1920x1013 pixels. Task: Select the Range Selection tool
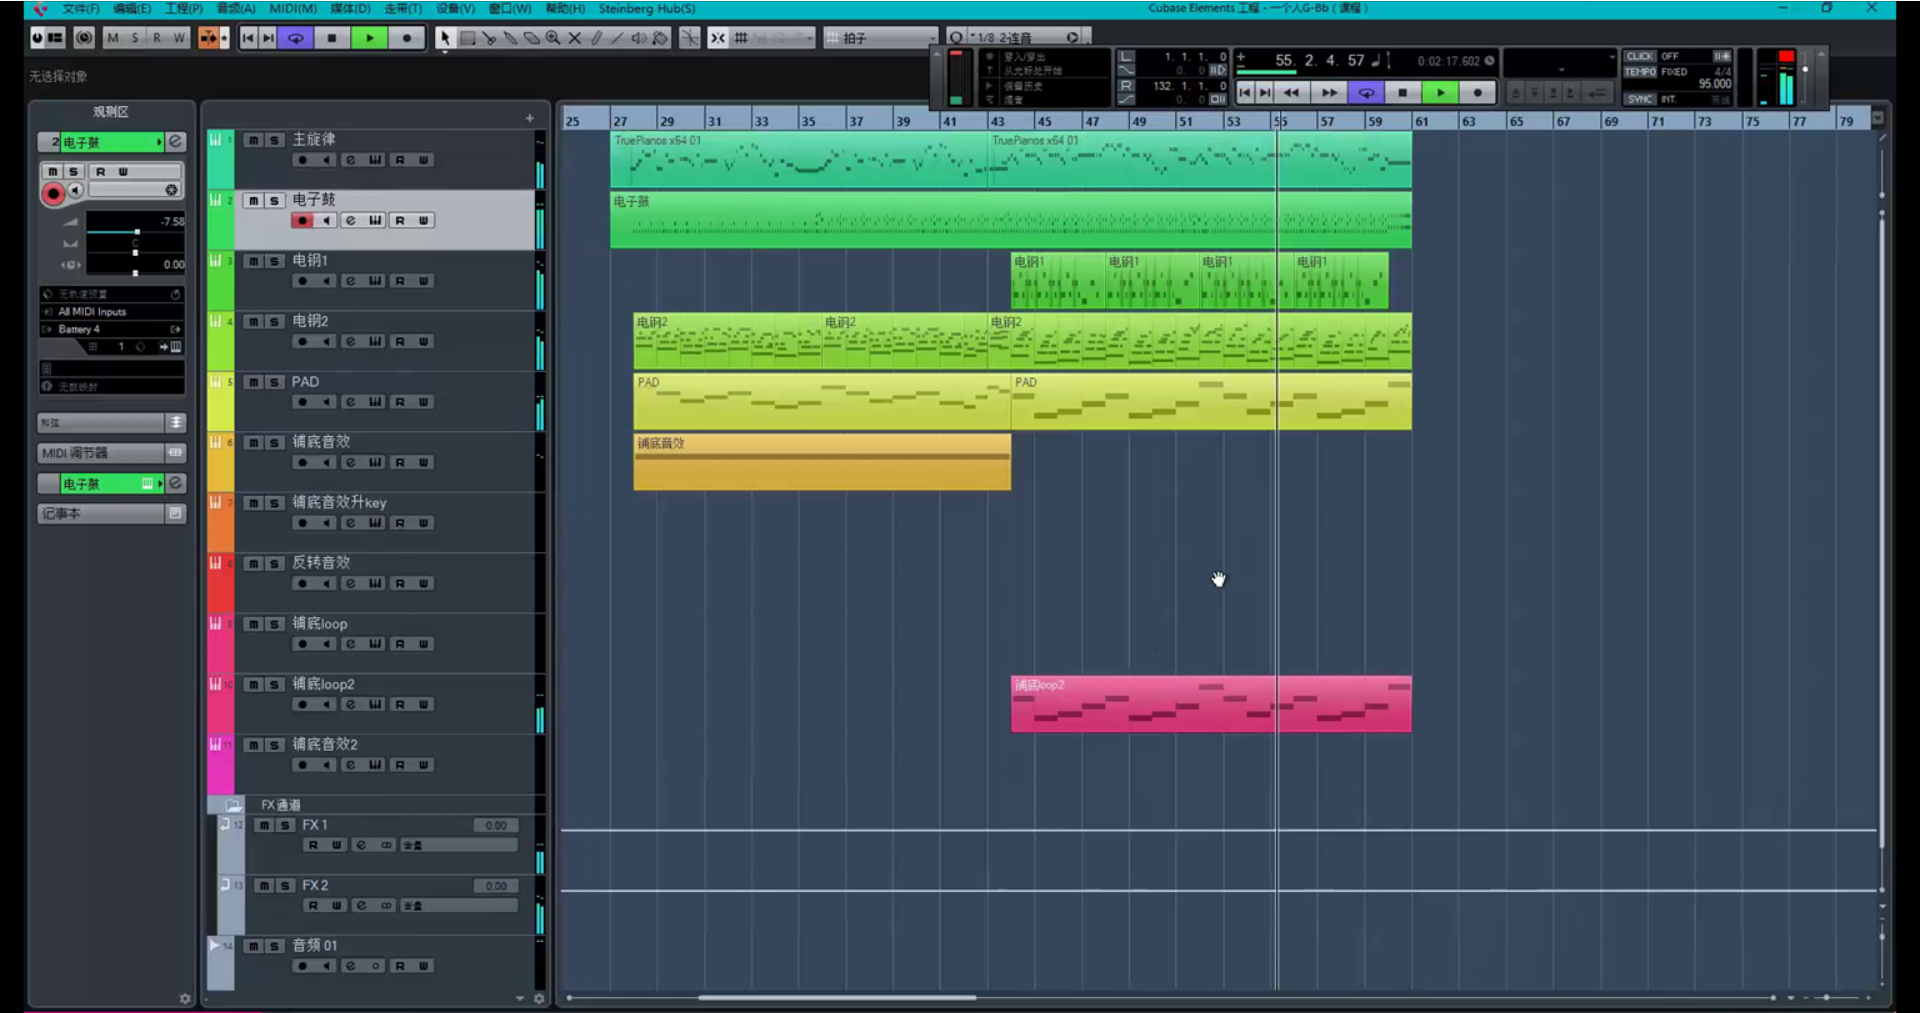point(467,38)
